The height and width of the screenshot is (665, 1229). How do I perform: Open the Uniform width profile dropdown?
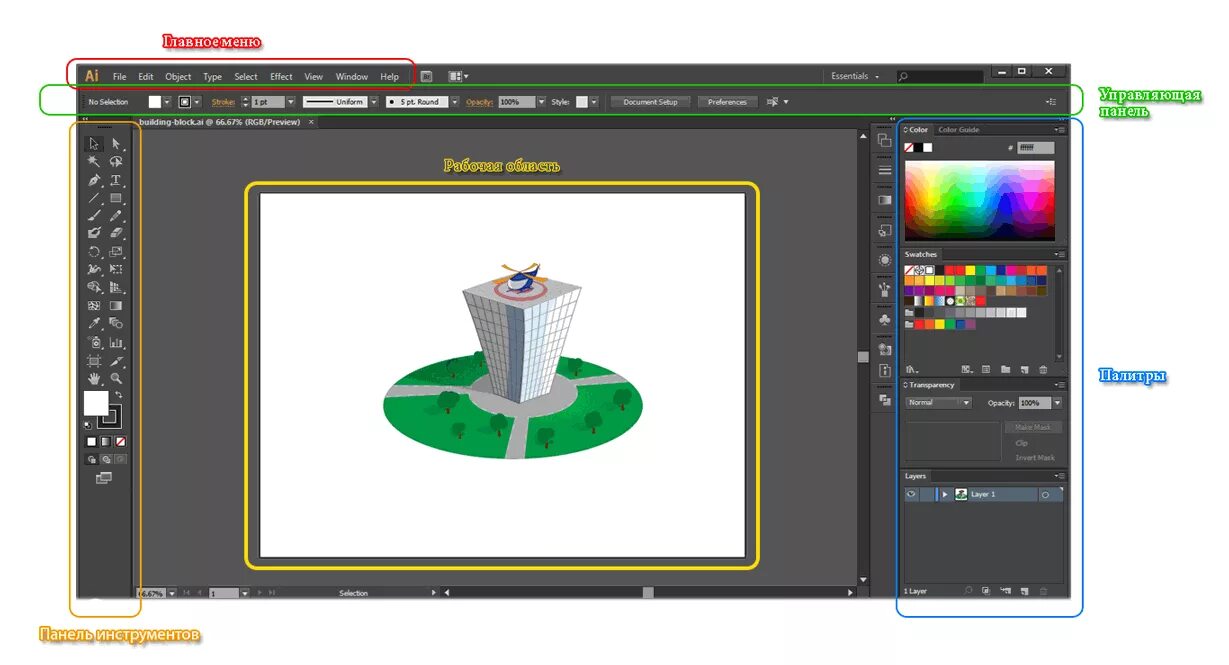click(x=374, y=102)
